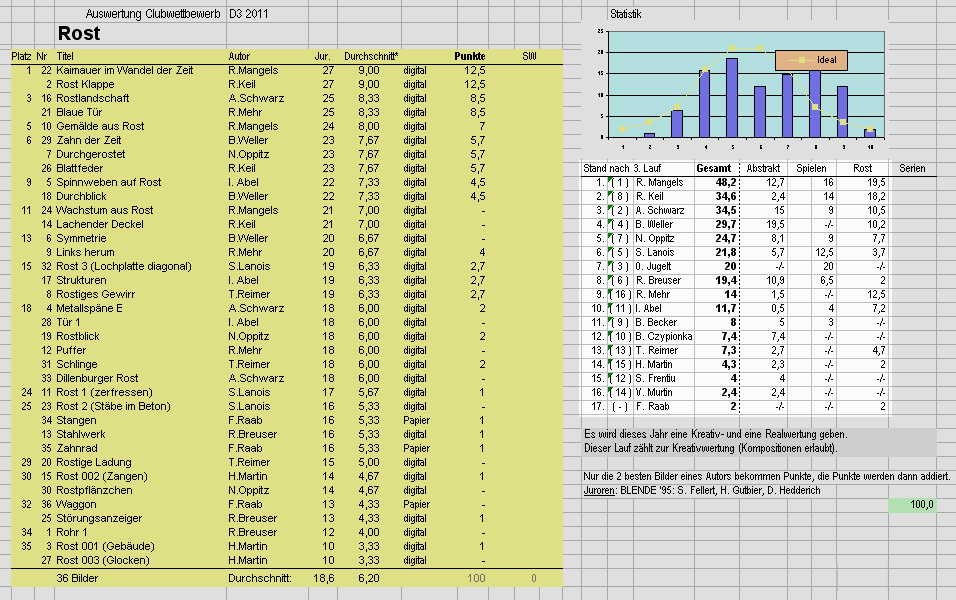This screenshot has width=956, height=600.
Task: Select the 'D3 2011' cell
Action: (248, 13)
